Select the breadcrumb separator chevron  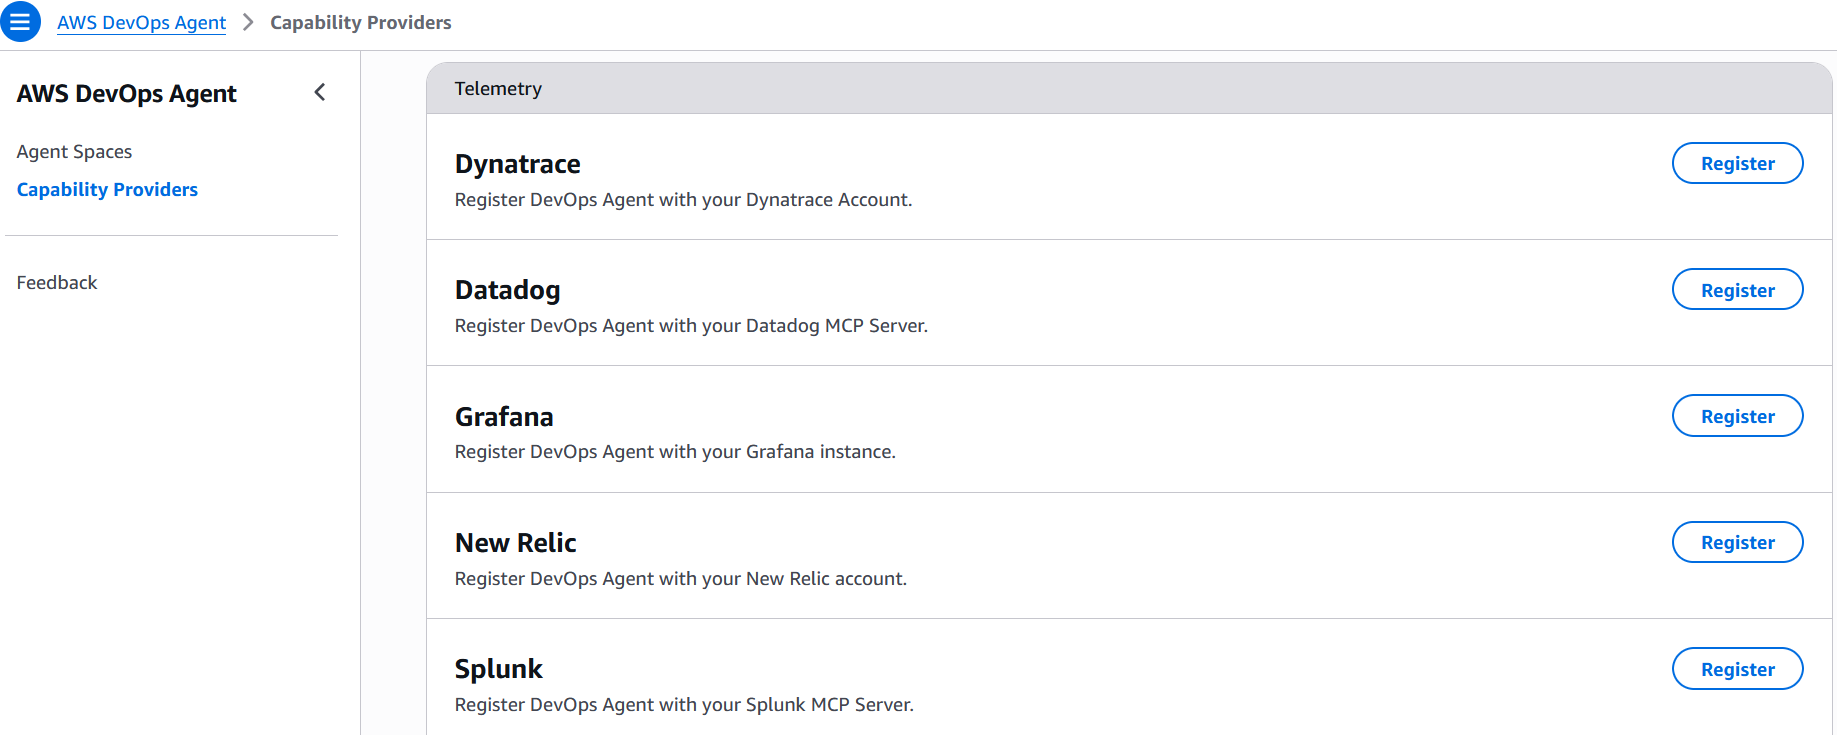coord(248,22)
